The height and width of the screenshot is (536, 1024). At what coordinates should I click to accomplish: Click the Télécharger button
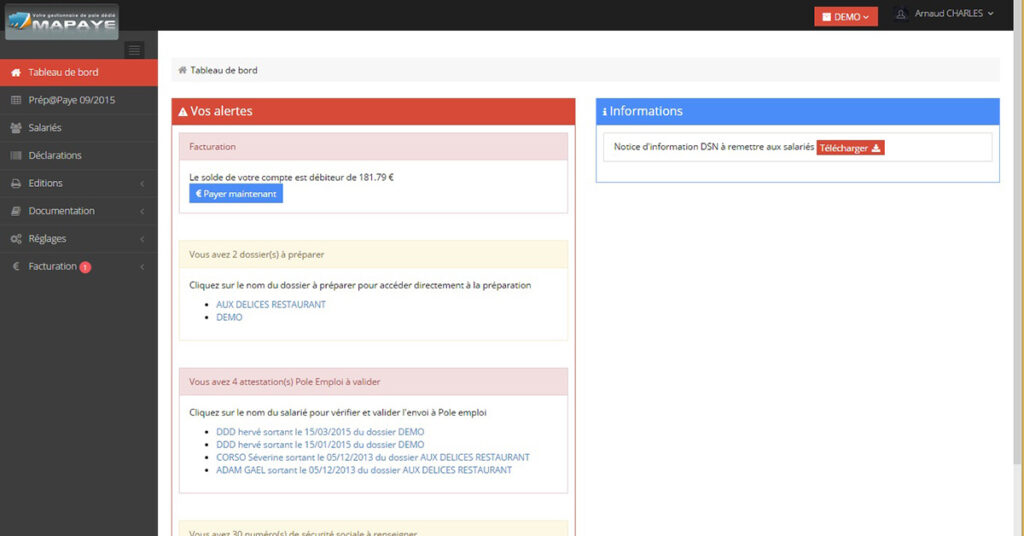tap(850, 148)
